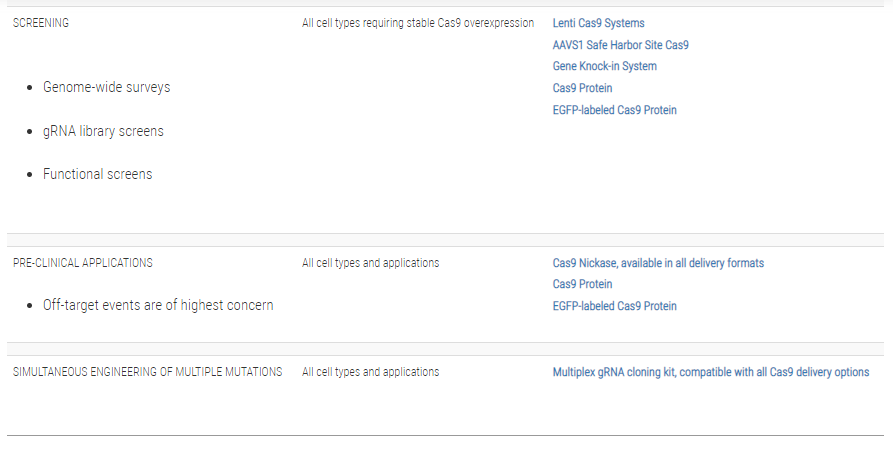Image resolution: width=893 pixels, height=449 pixels.
Task: Open the Gene Knock-in System link
Action: (604, 66)
